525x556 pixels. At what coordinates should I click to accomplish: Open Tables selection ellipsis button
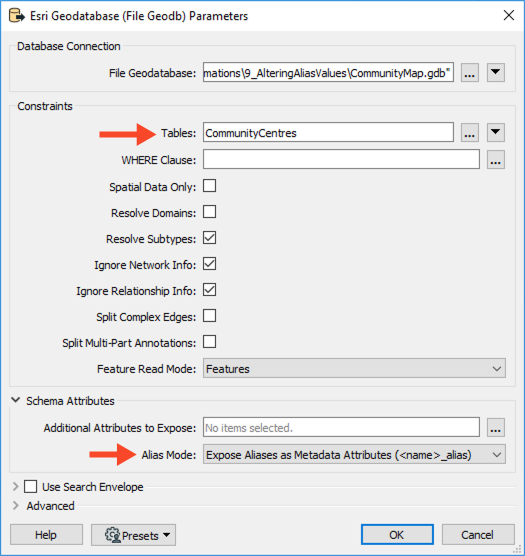click(x=469, y=133)
